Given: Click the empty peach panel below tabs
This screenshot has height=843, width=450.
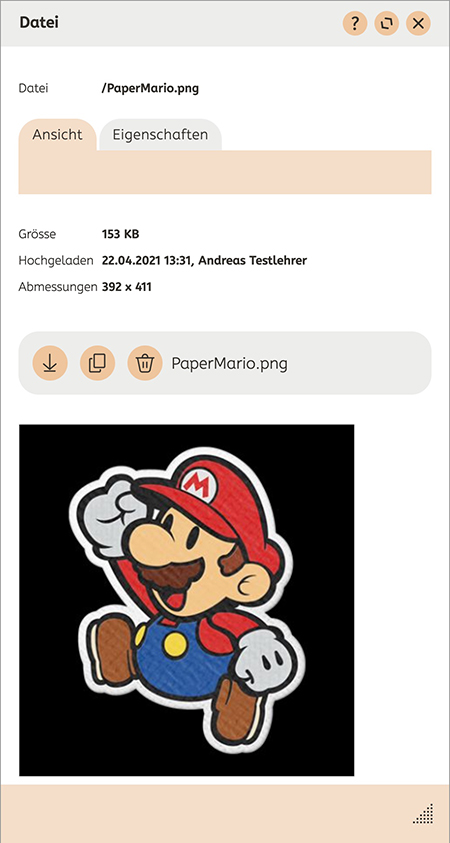Looking at the screenshot, I should click(225, 172).
